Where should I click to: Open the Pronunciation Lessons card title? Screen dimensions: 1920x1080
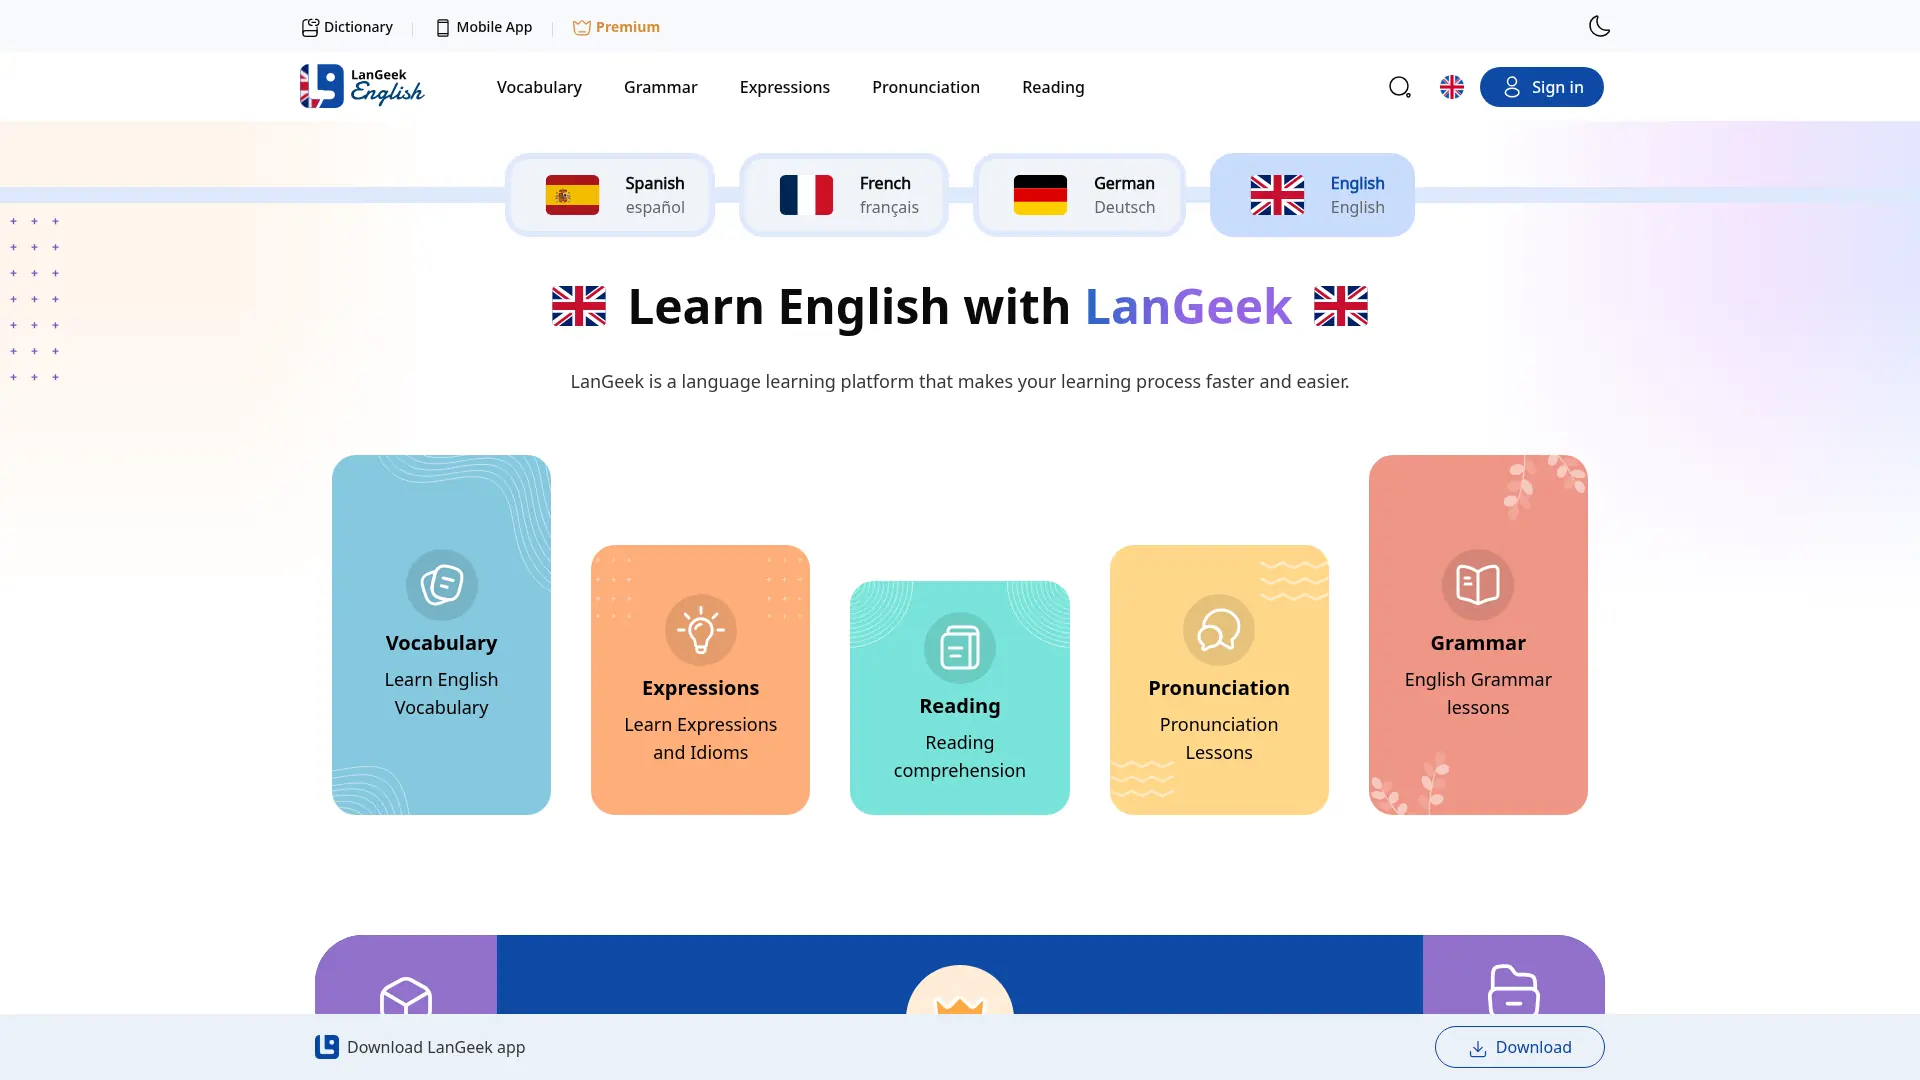pyautogui.click(x=1218, y=688)
